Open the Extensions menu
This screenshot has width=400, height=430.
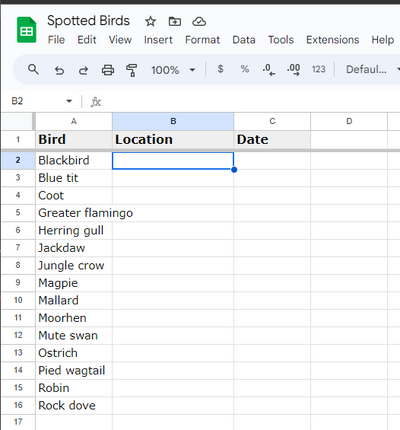pyautogui.click(x=333, y=40)
